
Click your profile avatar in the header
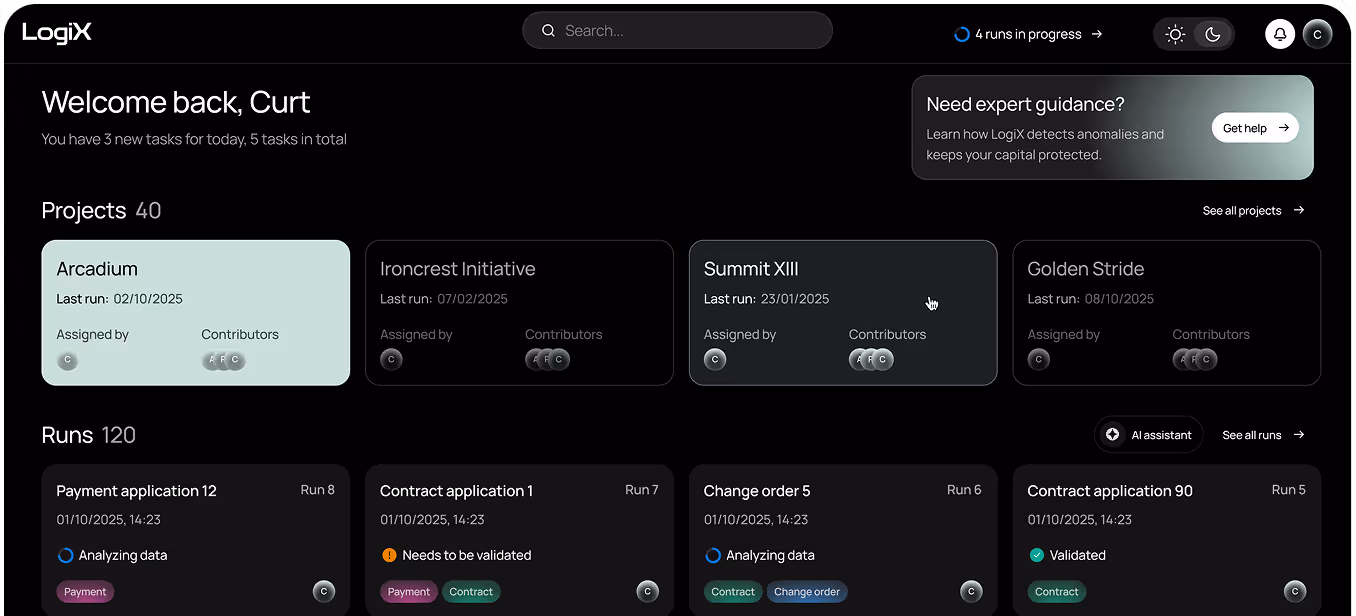1317,34
